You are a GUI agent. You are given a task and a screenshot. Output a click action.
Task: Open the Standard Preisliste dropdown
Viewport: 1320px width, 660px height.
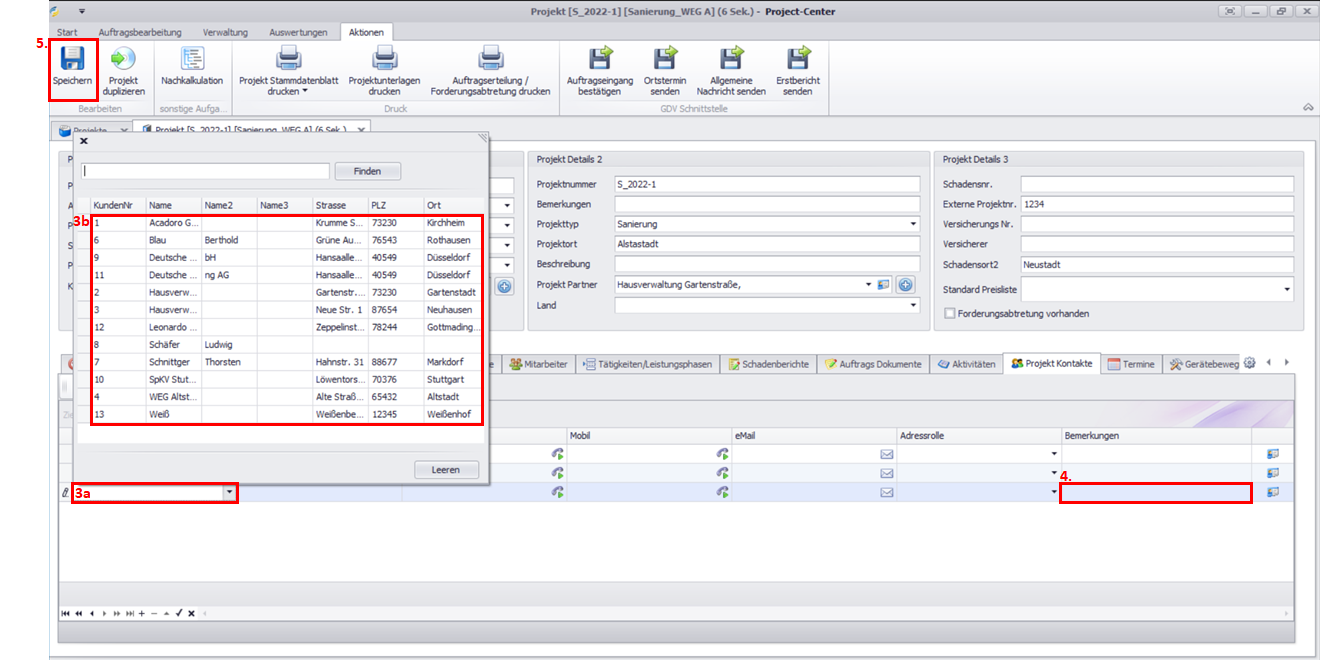pyautogui.click(x=1286, y=290)
